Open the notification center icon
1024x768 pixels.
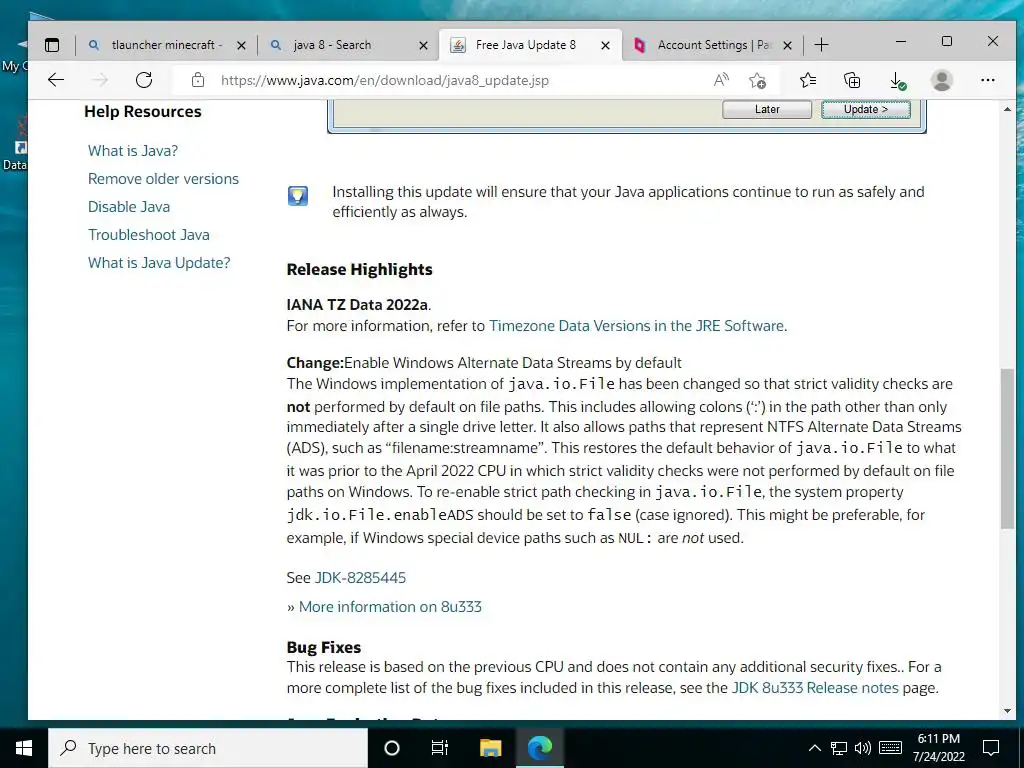pyautogui.click(x=991, y=748)
